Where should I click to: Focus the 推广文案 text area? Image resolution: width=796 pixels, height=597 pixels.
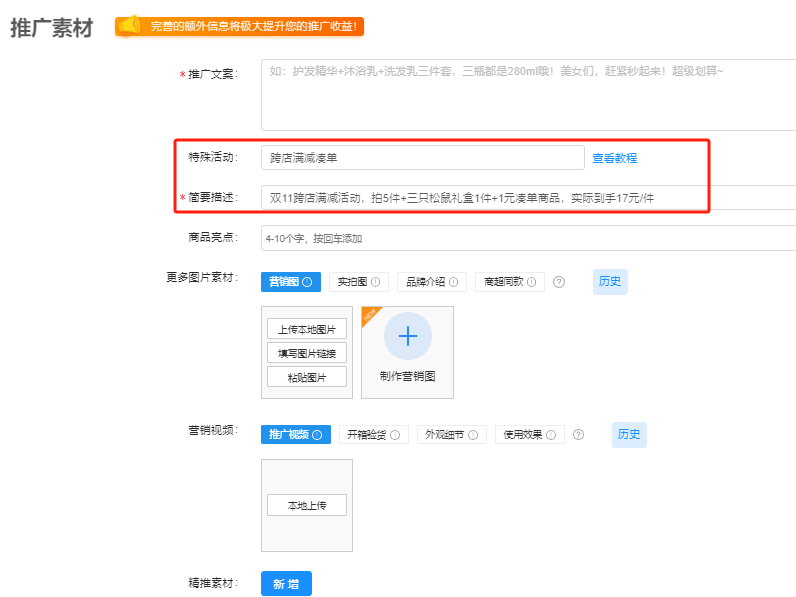(x=528, y=95)
